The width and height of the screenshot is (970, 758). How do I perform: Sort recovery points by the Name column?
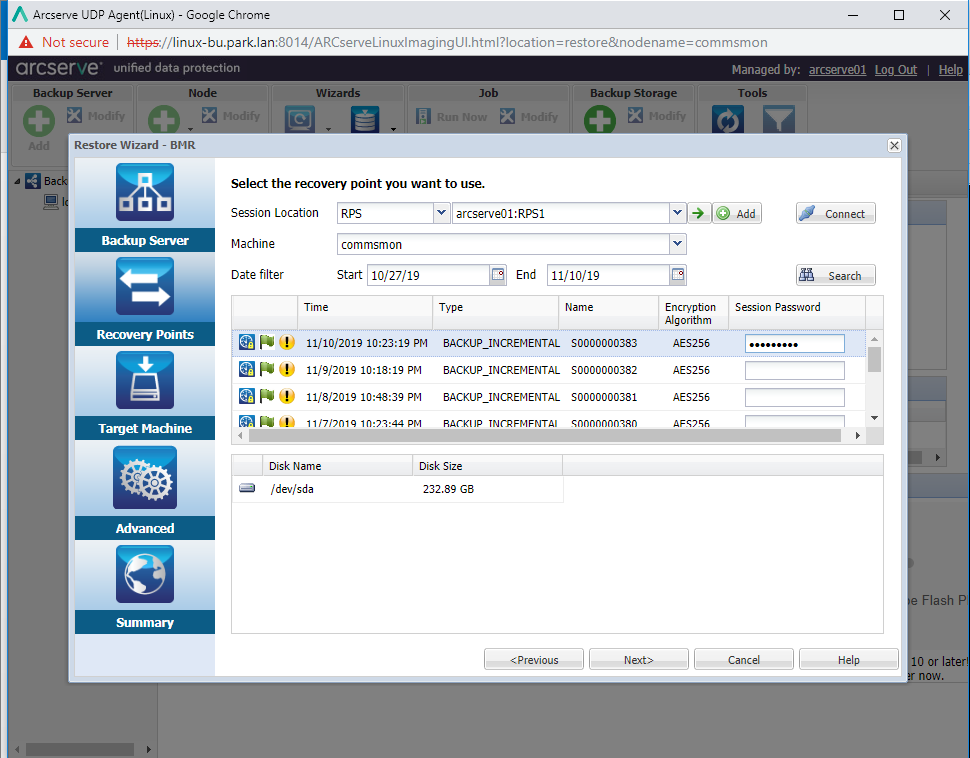pos(609,312)
